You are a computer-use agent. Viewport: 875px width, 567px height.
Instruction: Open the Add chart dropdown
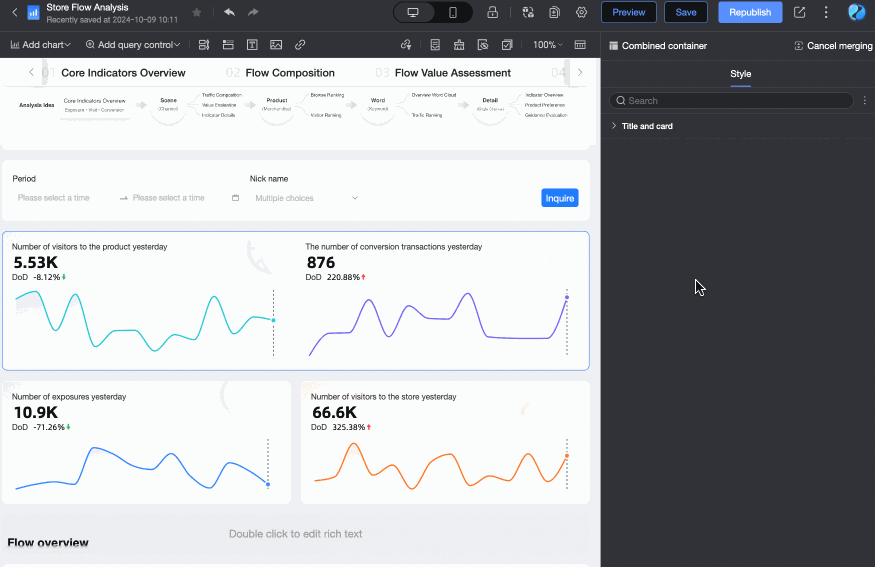coord(41,45)
